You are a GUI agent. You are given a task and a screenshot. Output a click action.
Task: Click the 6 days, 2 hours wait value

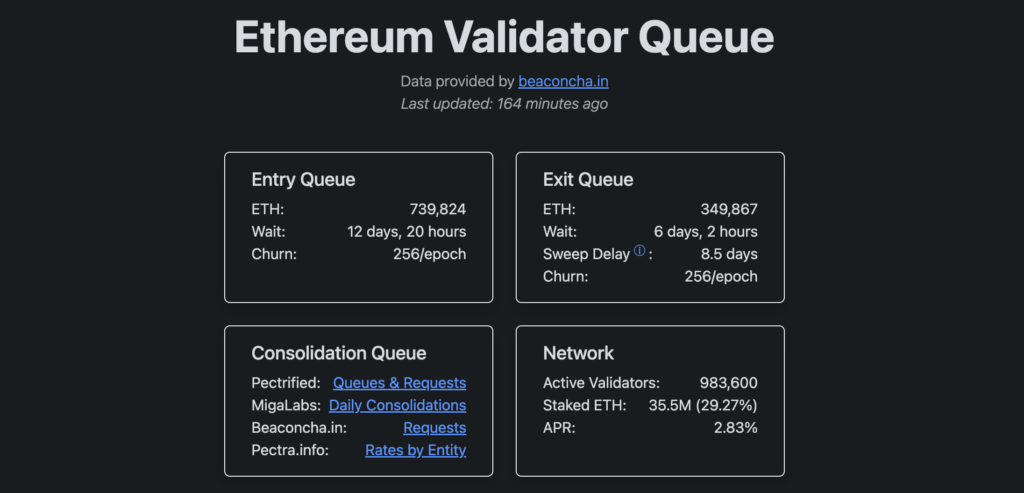[x=705, y=231]
